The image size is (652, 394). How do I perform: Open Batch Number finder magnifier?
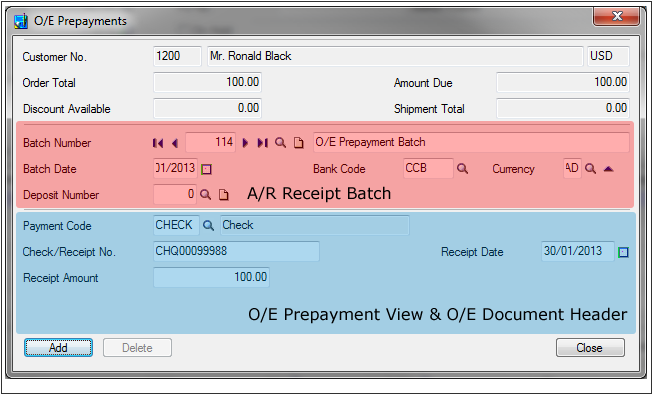pos(281,143)
